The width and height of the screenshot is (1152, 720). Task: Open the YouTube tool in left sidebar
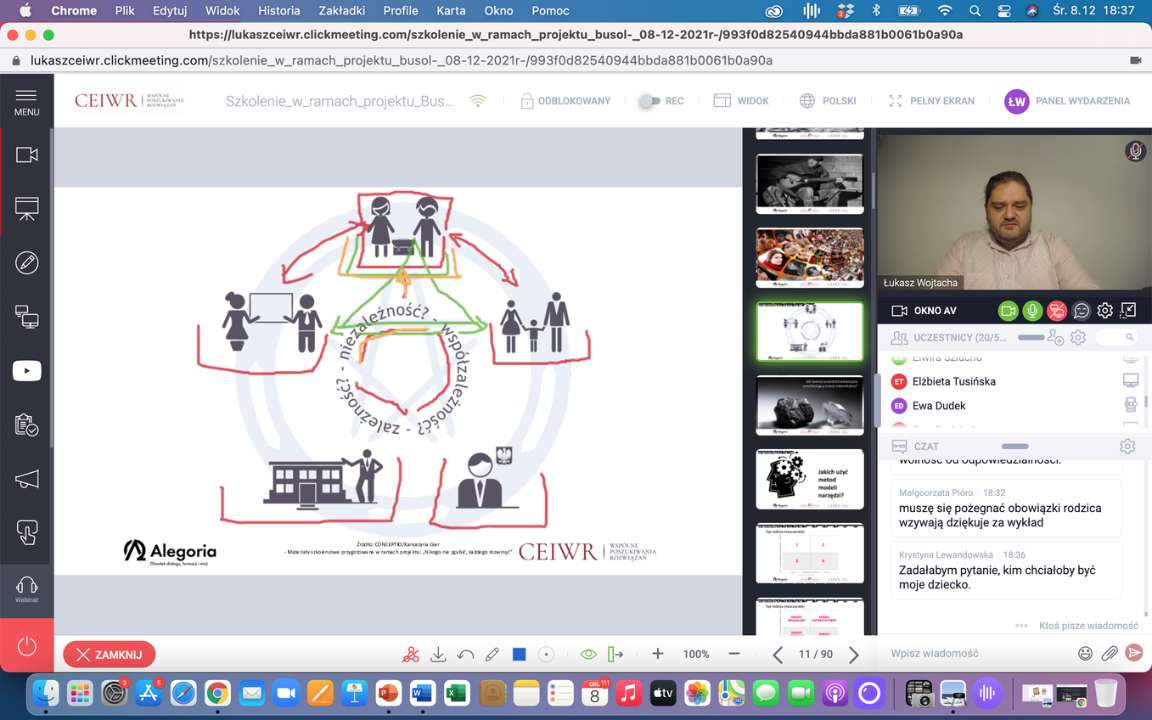27,371
